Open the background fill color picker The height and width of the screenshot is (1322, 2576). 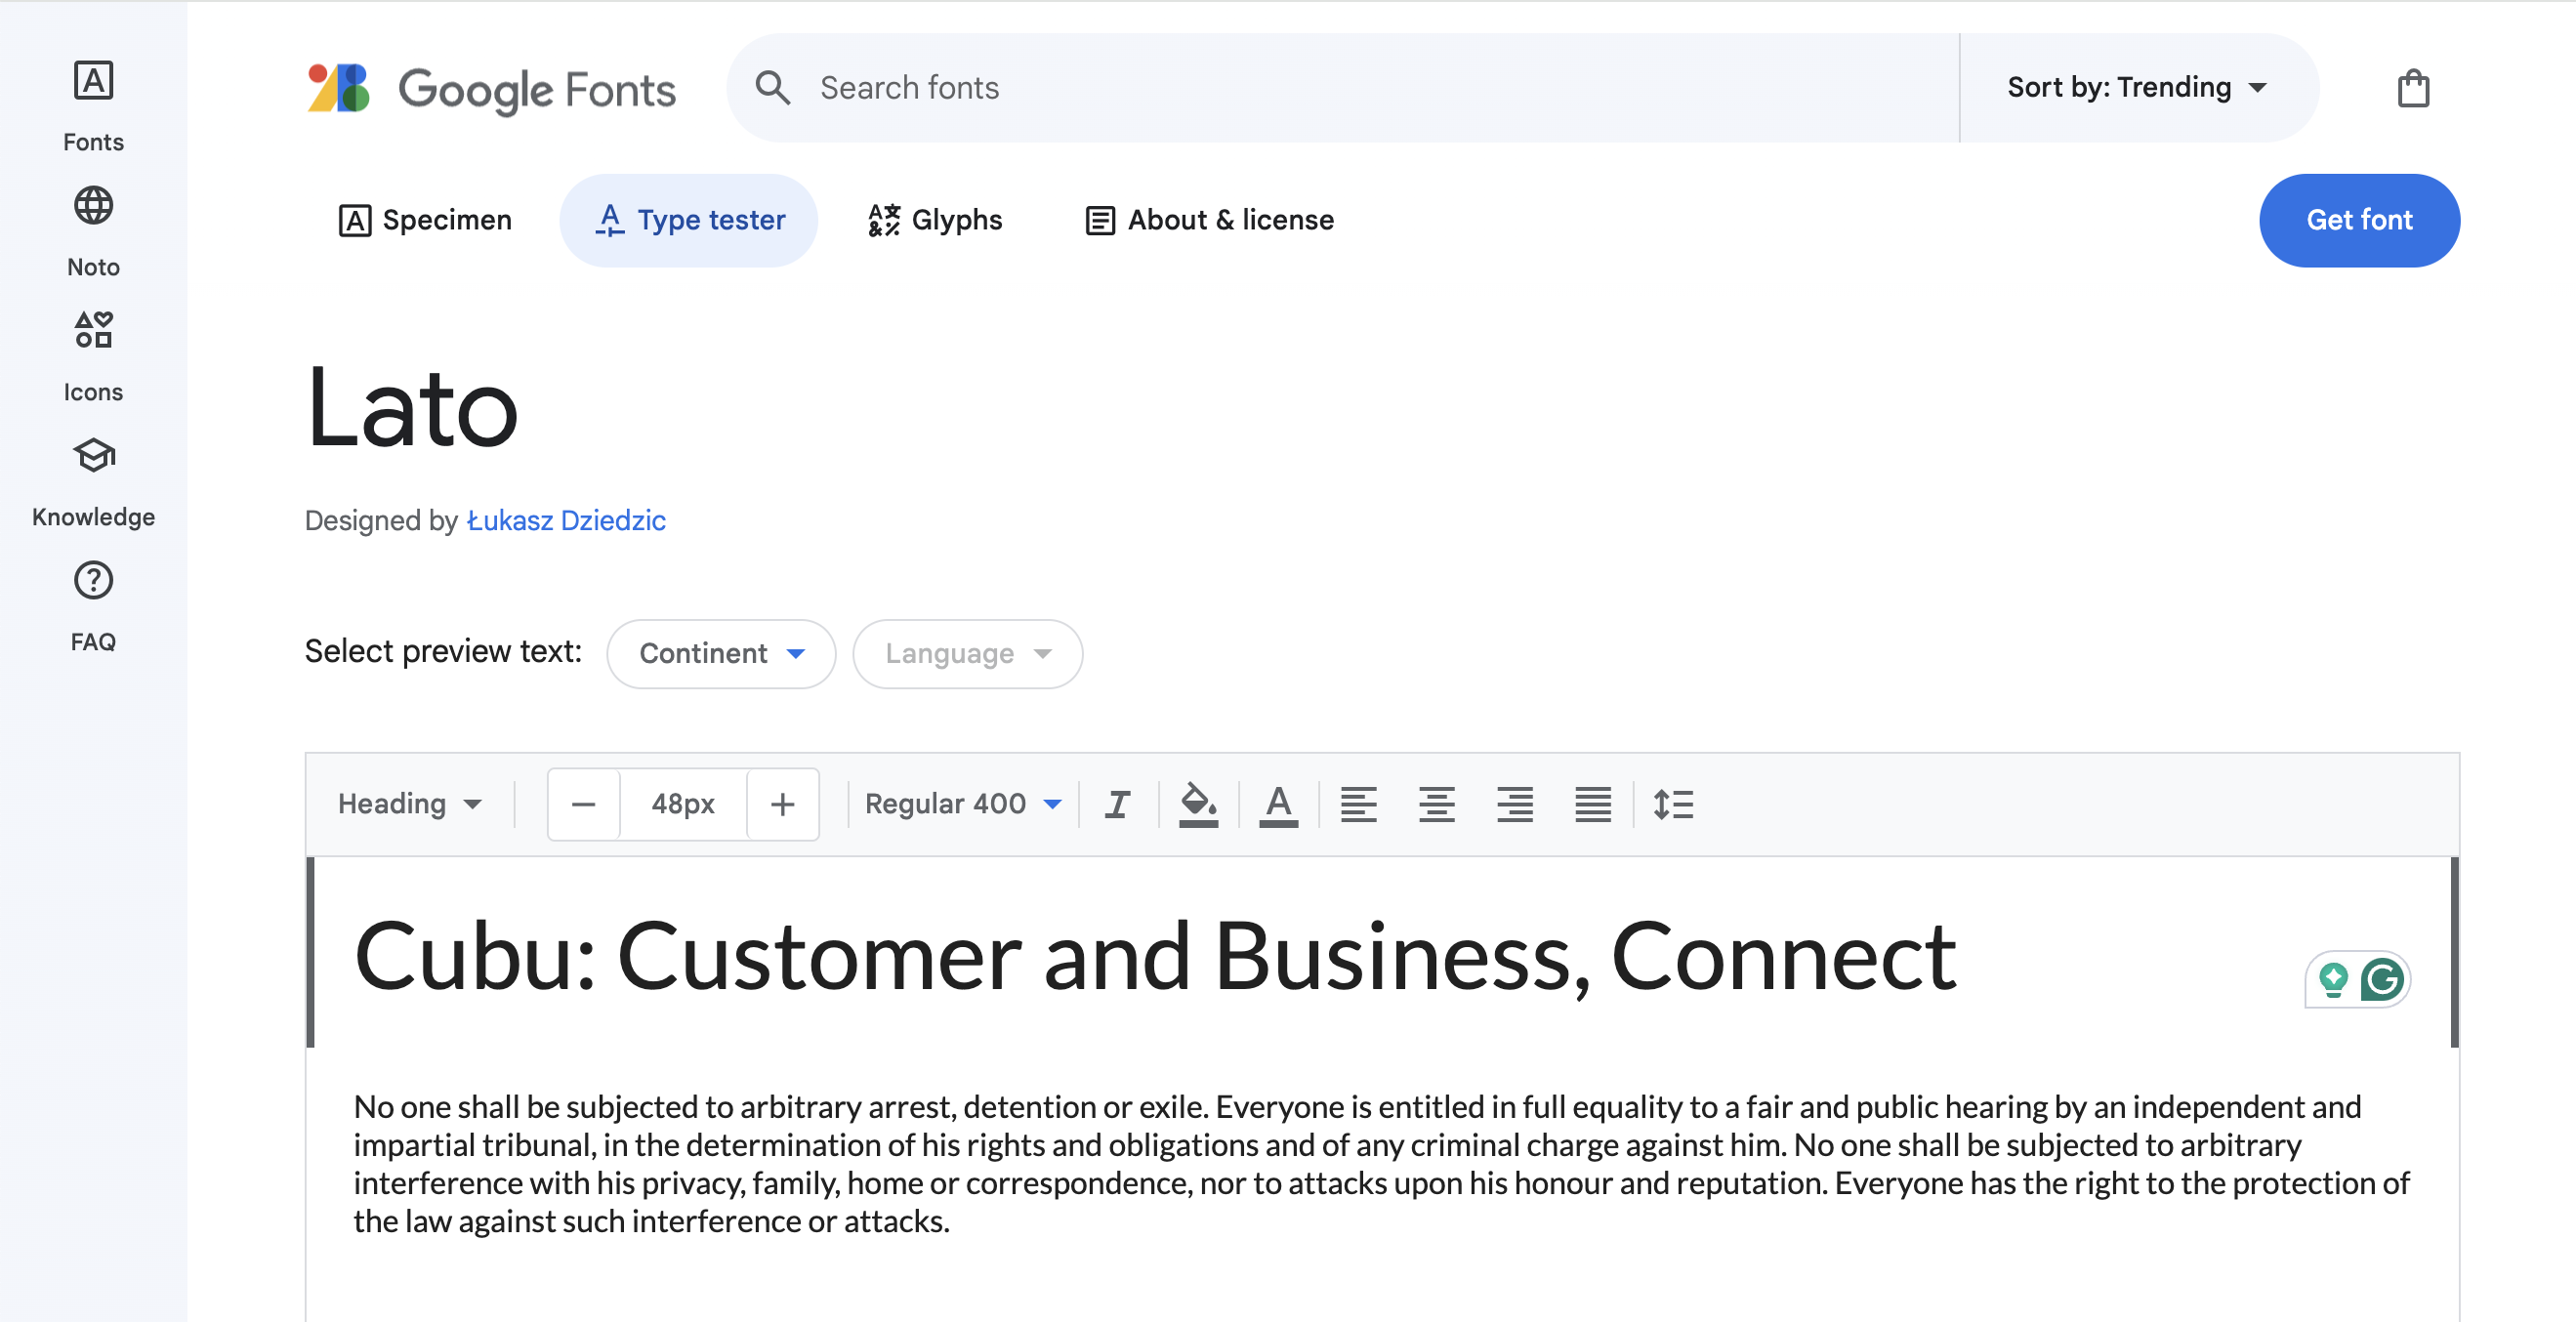[1198, 804]
